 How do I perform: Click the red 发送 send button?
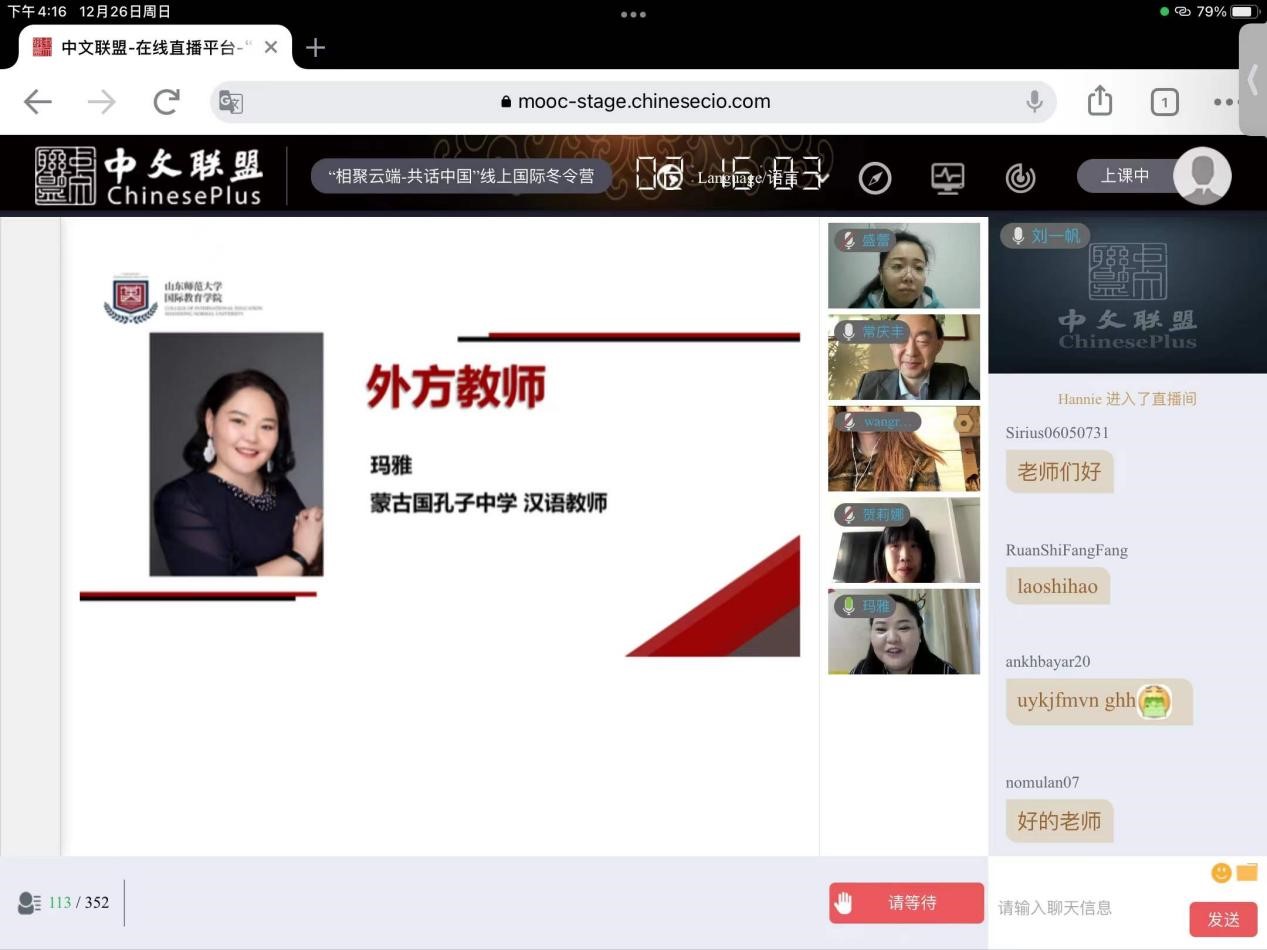[1223, 919]
